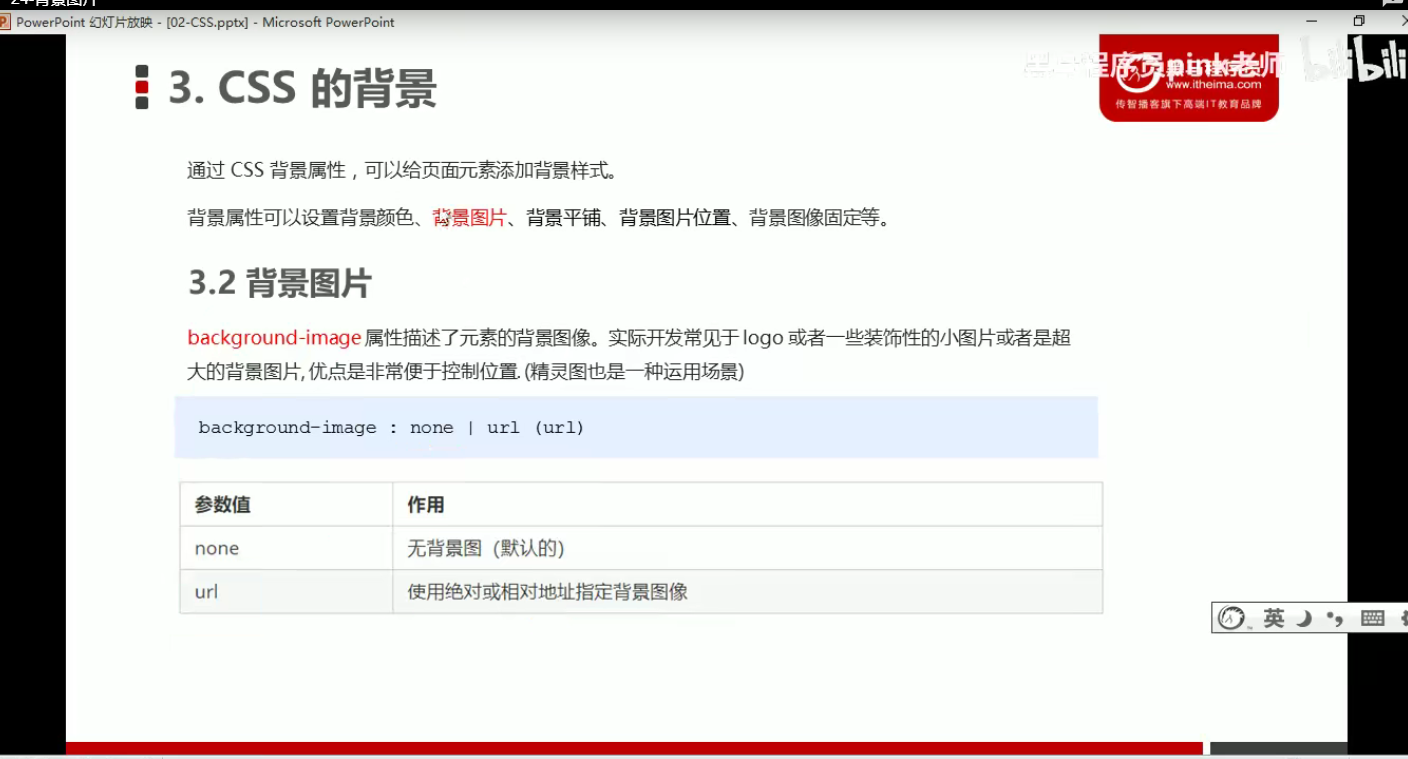This screenshot has width=1408, height=759.
Task: Click the text "背景平铺" in the paragraph
Action: click(563, 217)
